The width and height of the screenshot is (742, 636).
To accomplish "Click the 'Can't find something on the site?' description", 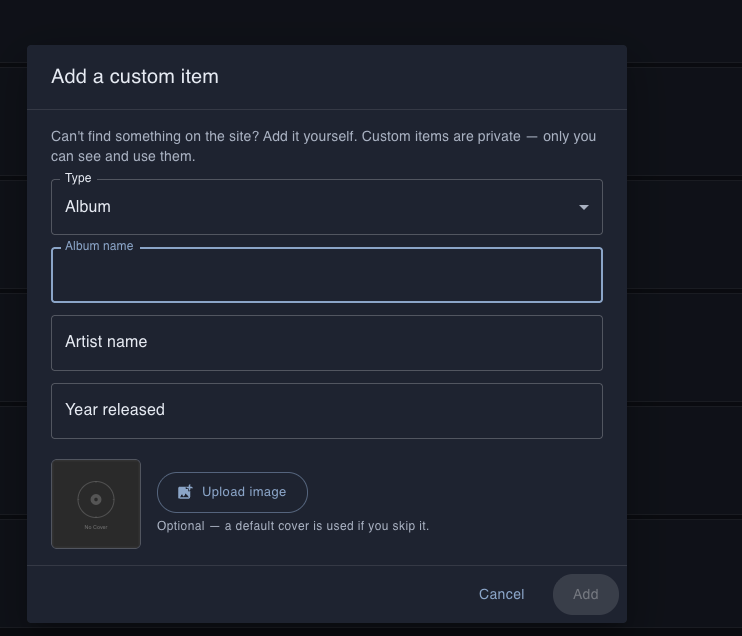I will coord(324,146).
